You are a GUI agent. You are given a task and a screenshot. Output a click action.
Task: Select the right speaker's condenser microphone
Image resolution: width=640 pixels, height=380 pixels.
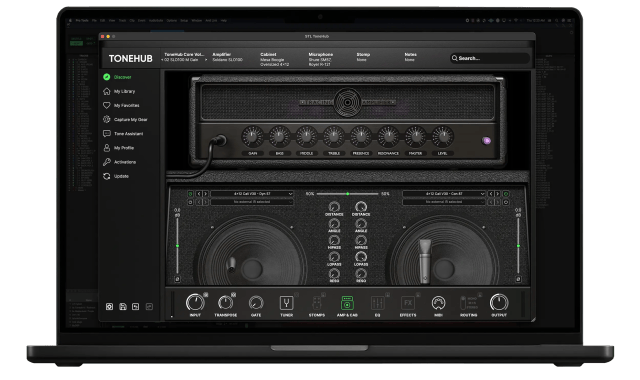point(425,261)
